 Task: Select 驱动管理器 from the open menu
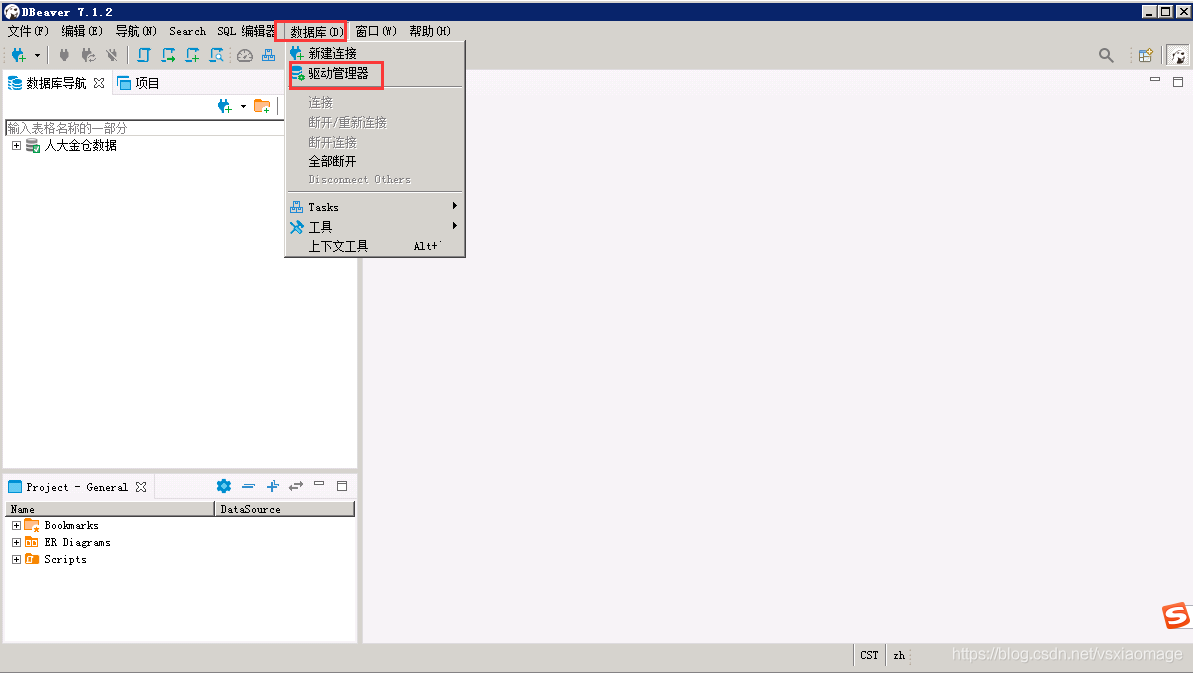335,74
